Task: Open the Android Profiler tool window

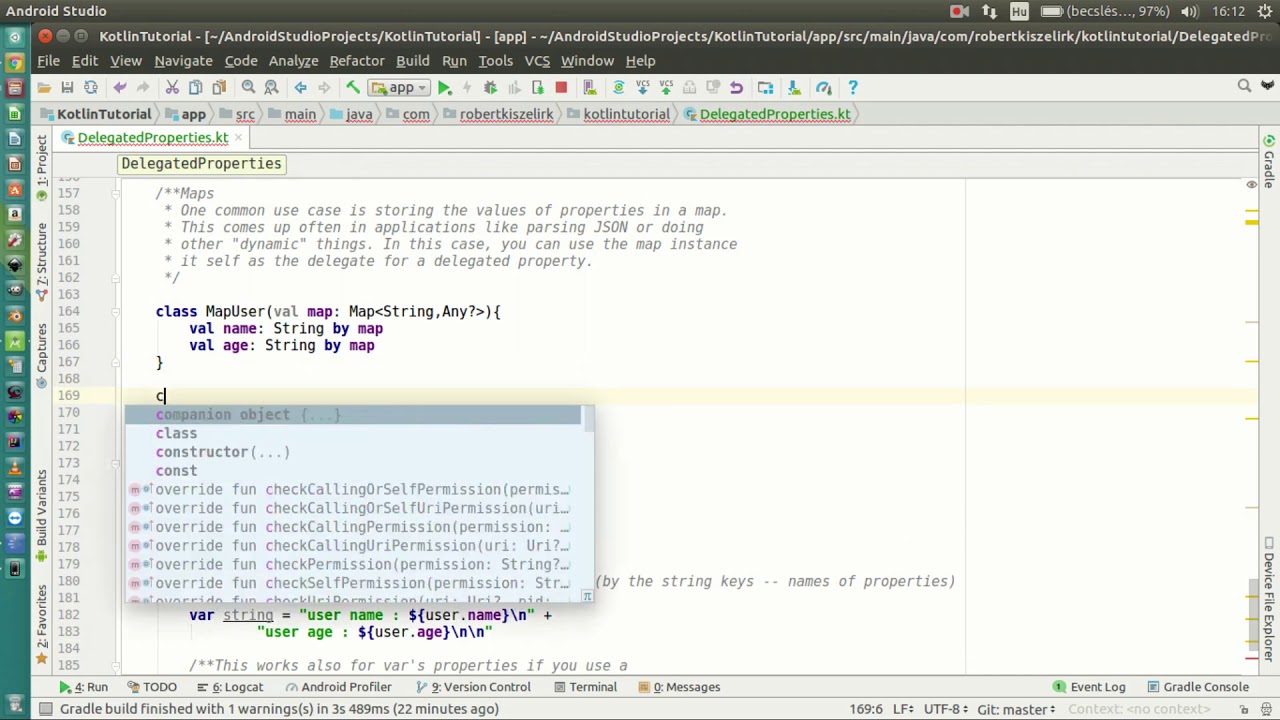Action: (337, 687)
